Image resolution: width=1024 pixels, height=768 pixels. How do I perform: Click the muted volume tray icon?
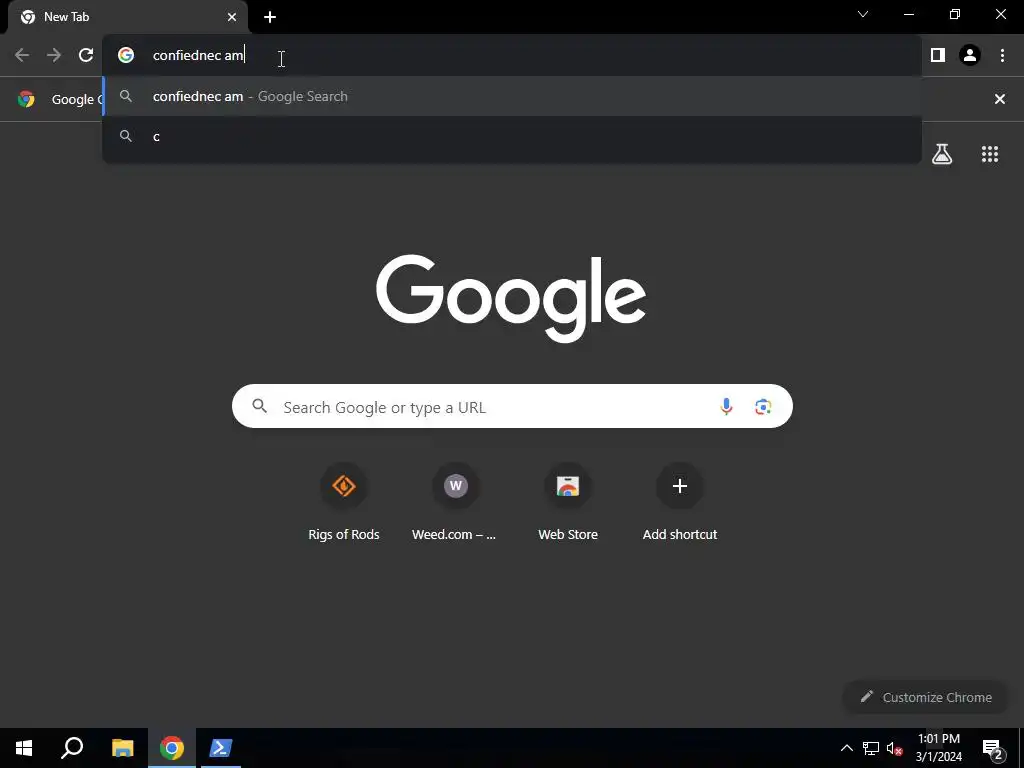[x=894, y=748]
